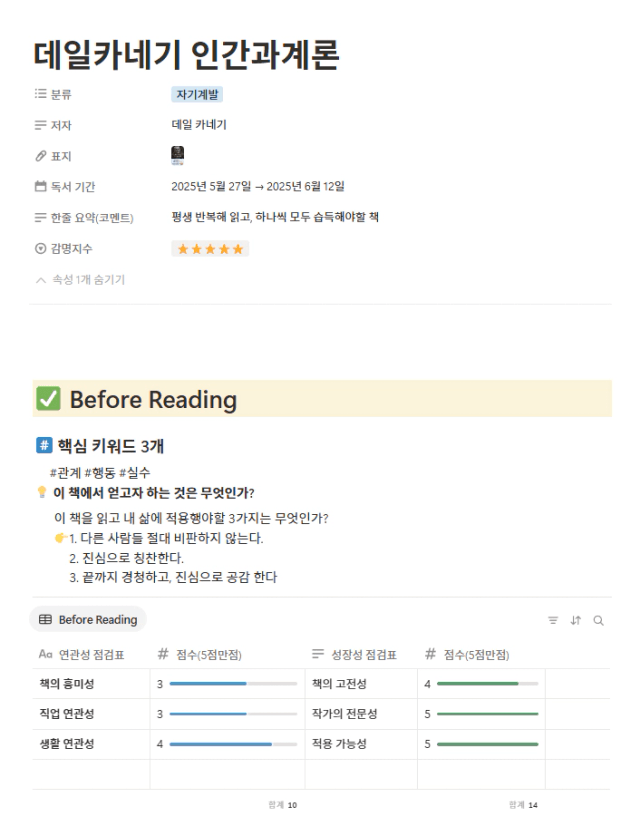Screen dimensions: 640x826
Task: Click the sort arrows icon
Action: tap(576, 620)
